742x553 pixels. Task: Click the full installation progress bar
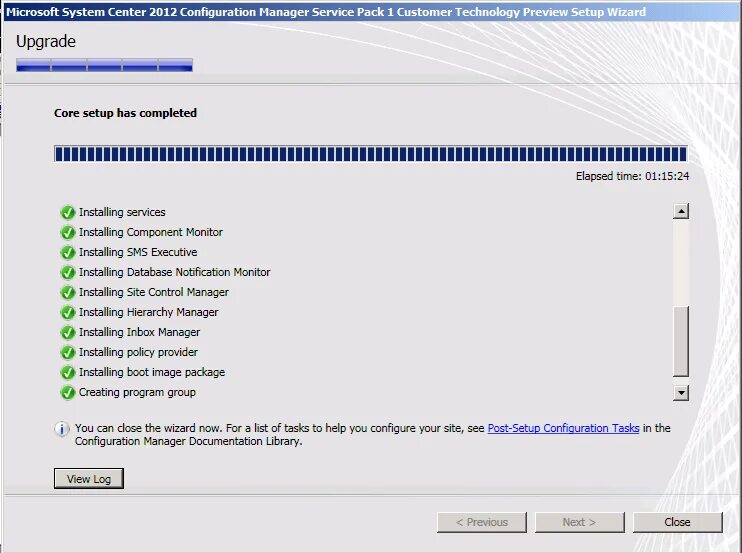(x=371, y=154)
